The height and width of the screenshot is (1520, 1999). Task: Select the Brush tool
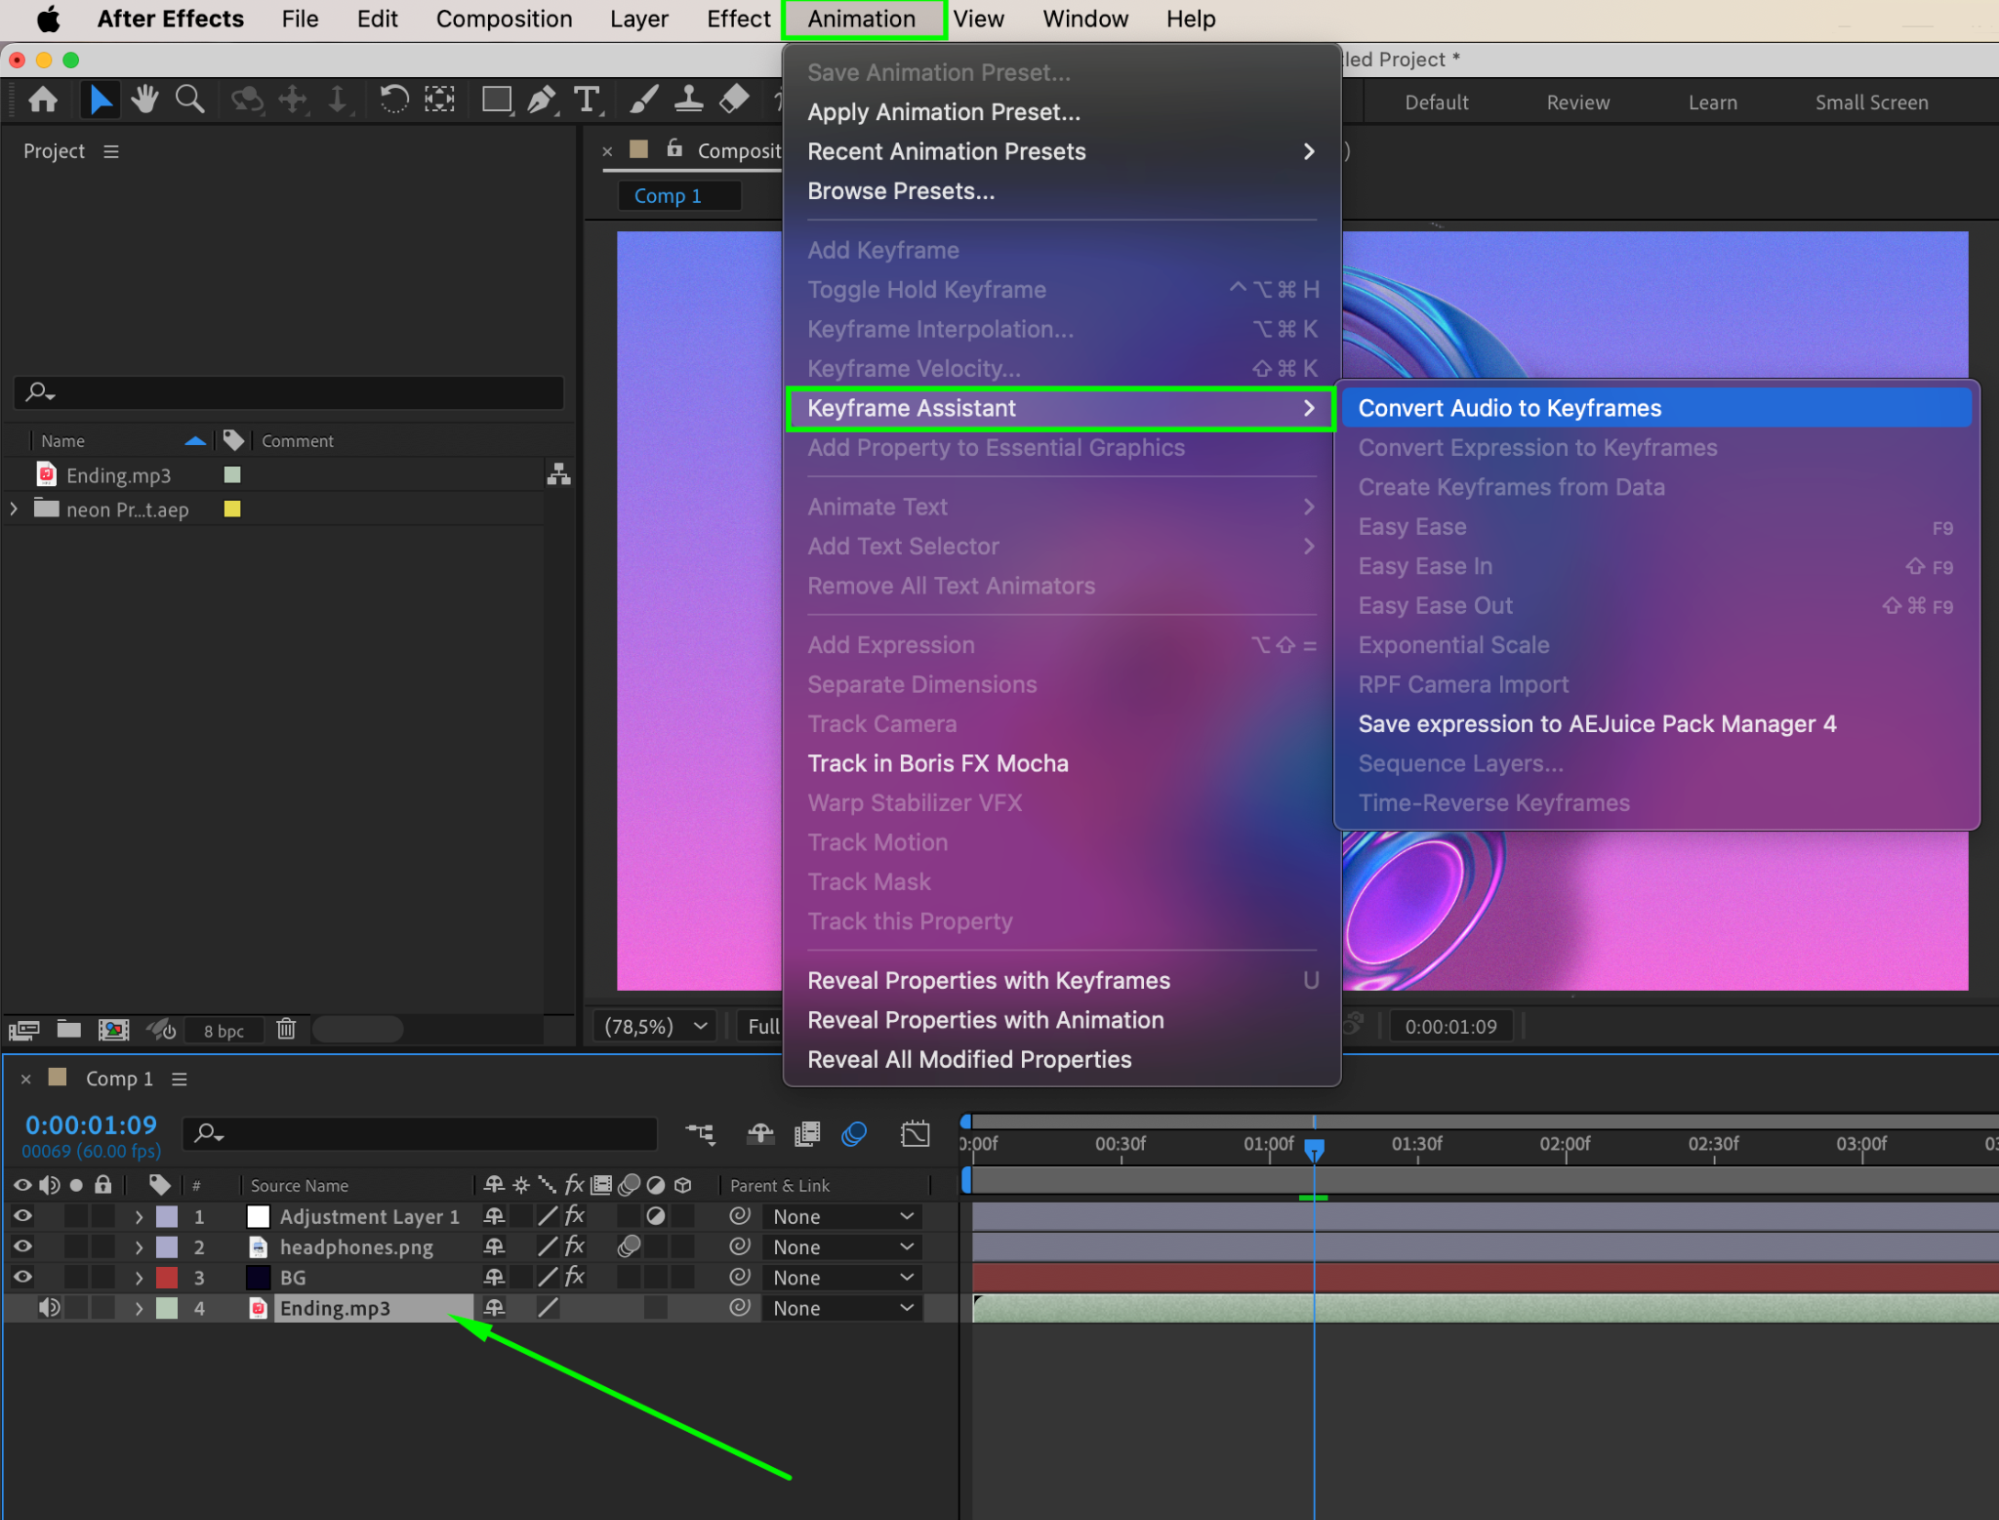point(643,100)
